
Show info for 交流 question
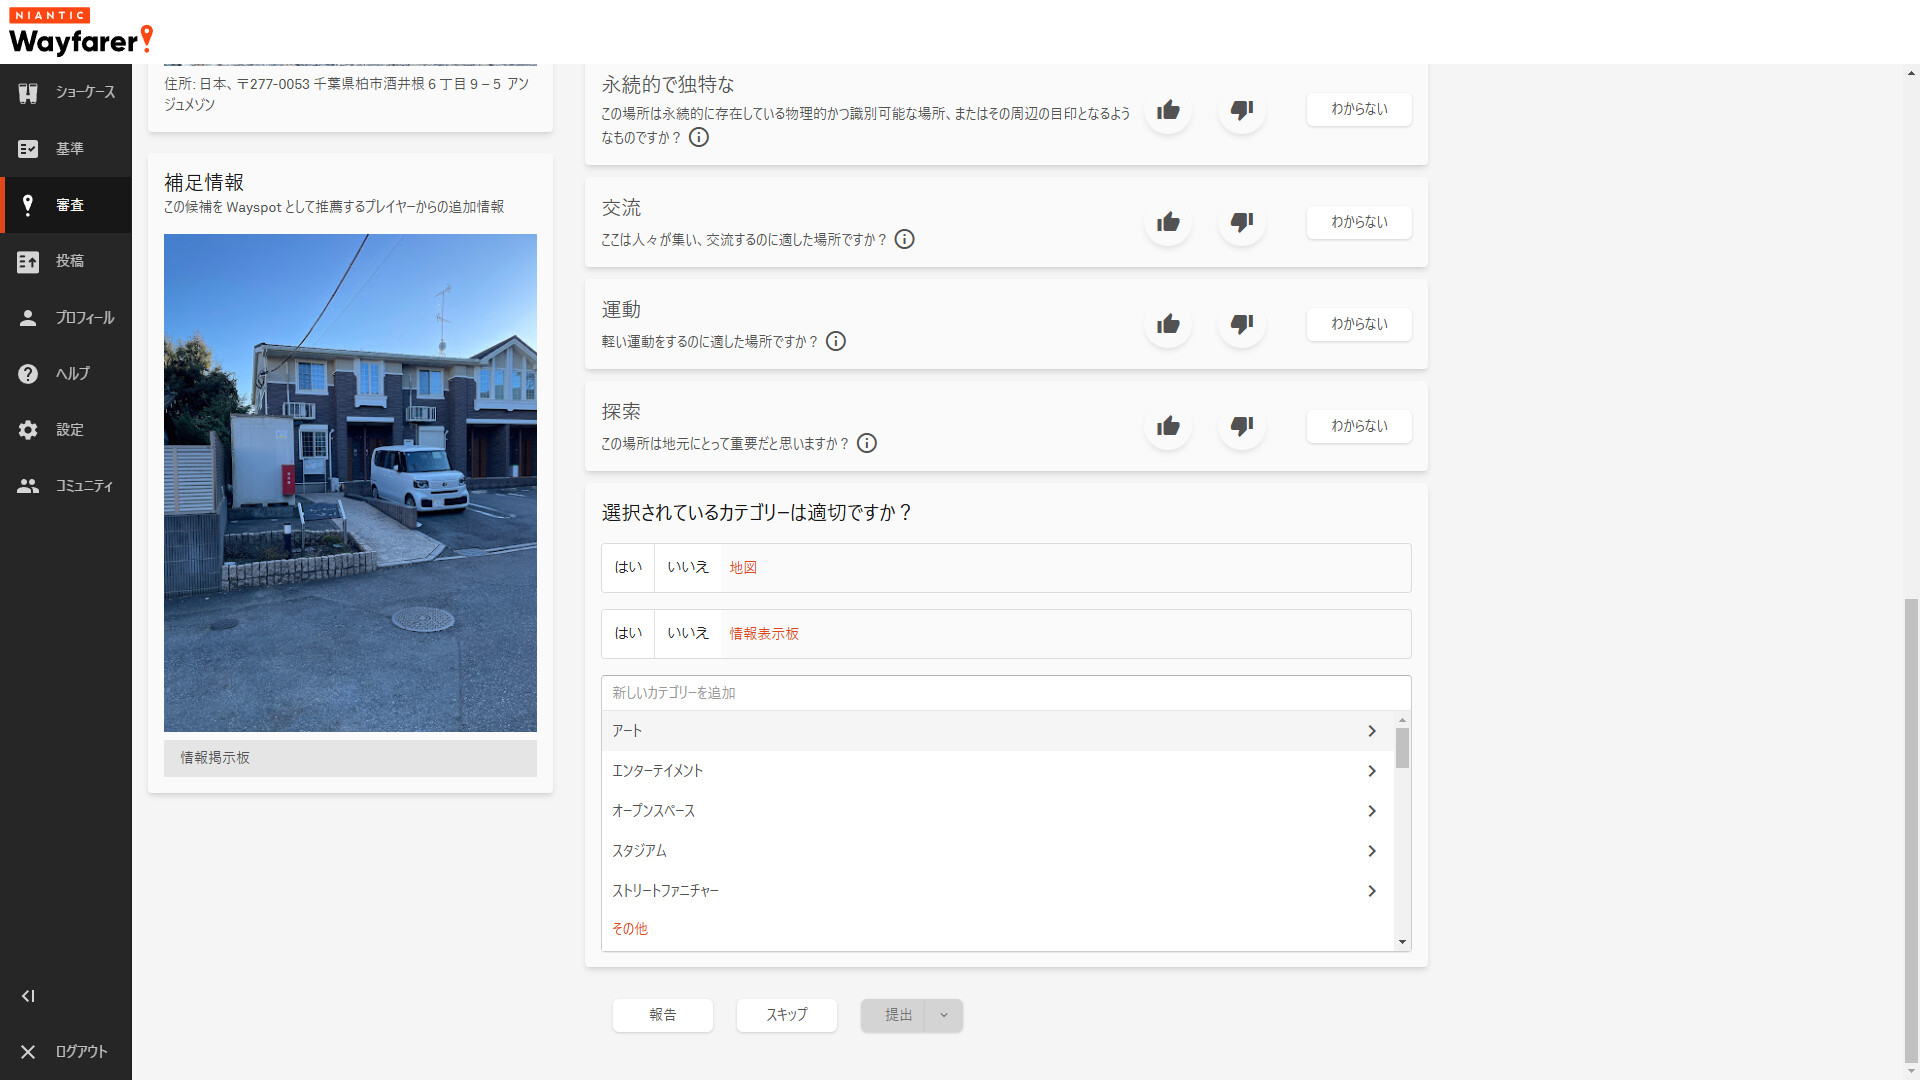pos(904,240)
